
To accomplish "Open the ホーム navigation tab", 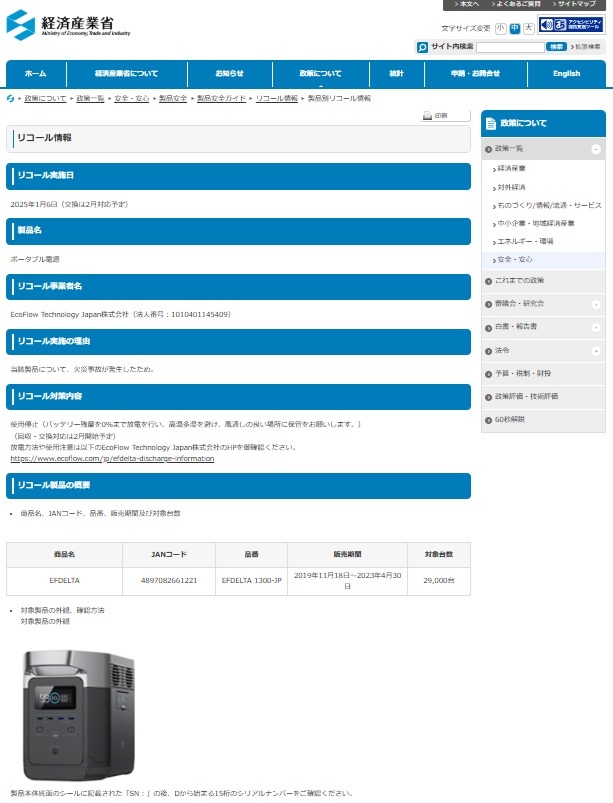I will point(36,74).
